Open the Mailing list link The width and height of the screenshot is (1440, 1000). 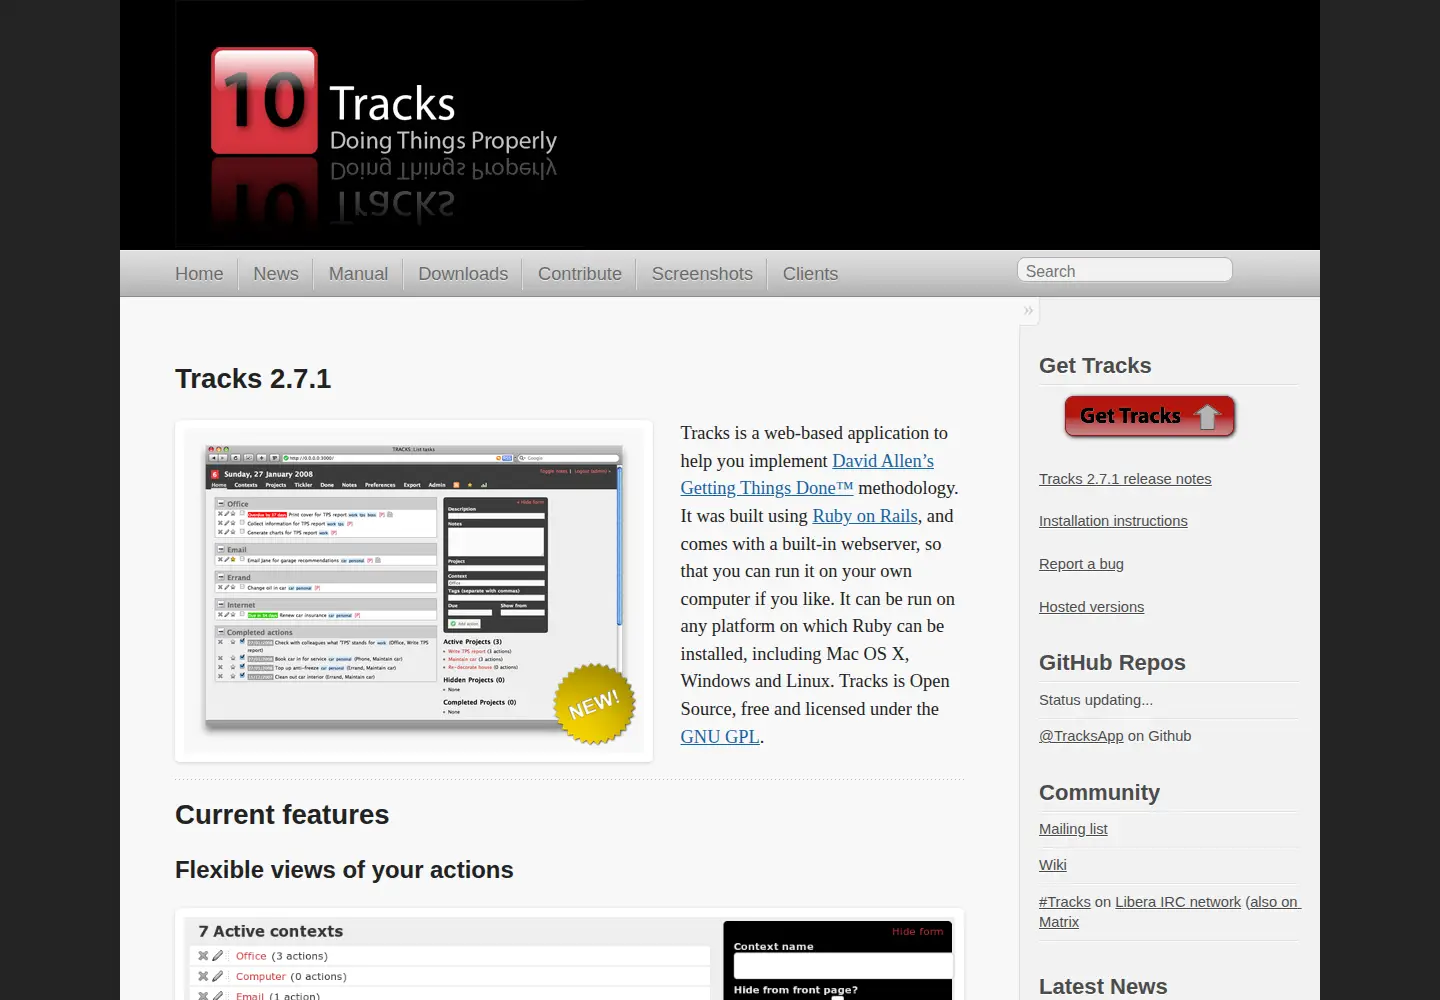click(x=1073, y=829)
